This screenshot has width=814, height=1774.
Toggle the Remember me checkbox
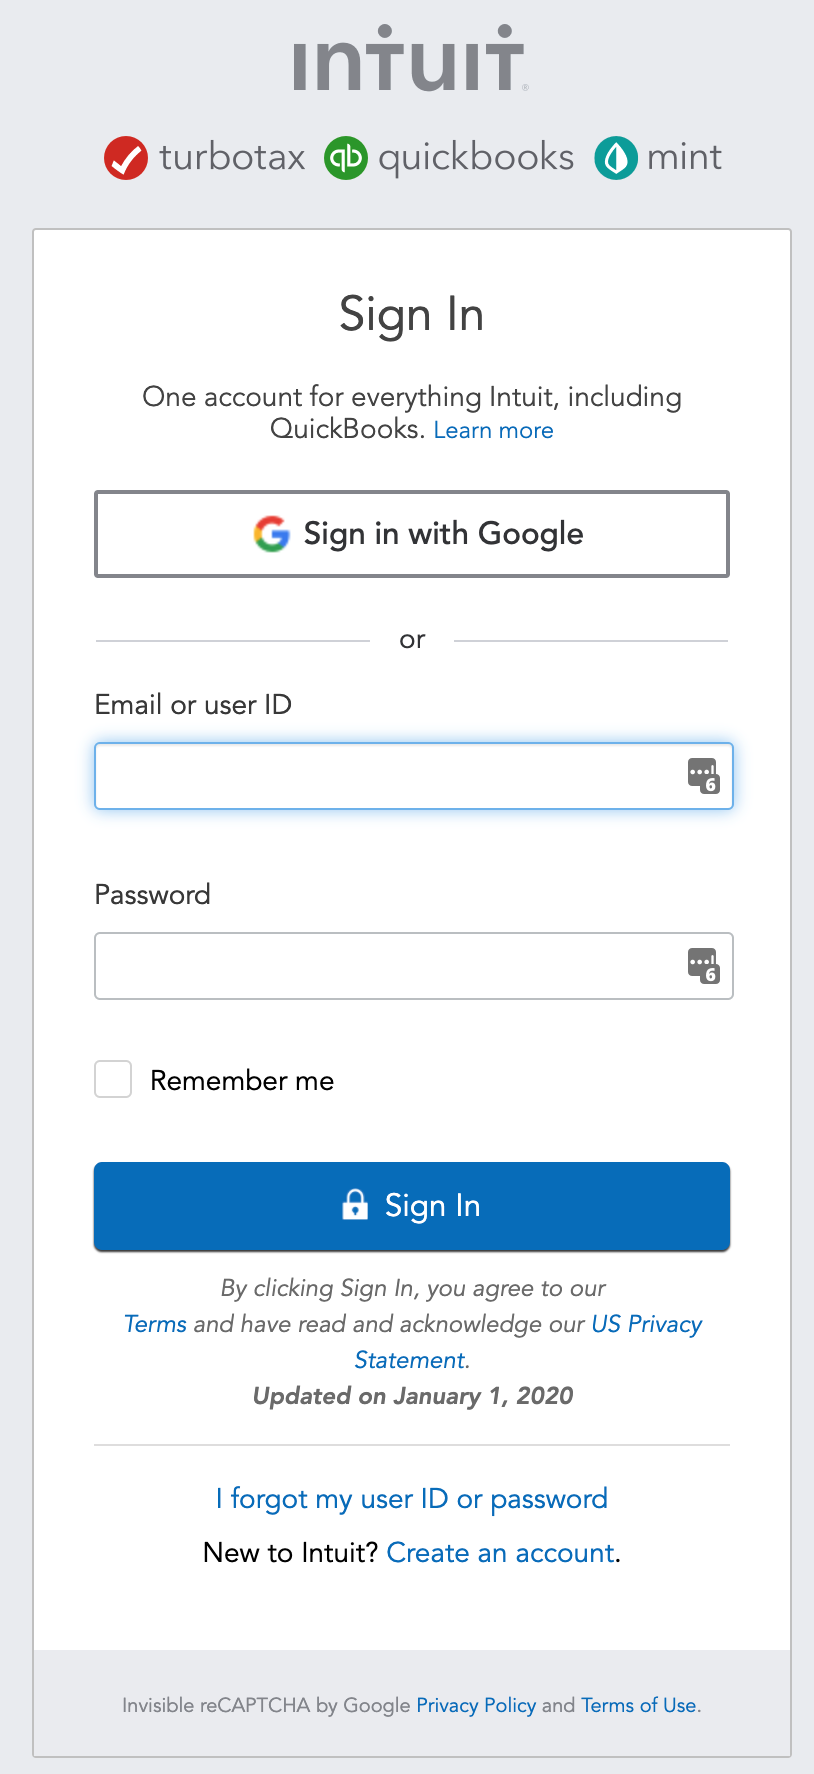click(113, 1080)
